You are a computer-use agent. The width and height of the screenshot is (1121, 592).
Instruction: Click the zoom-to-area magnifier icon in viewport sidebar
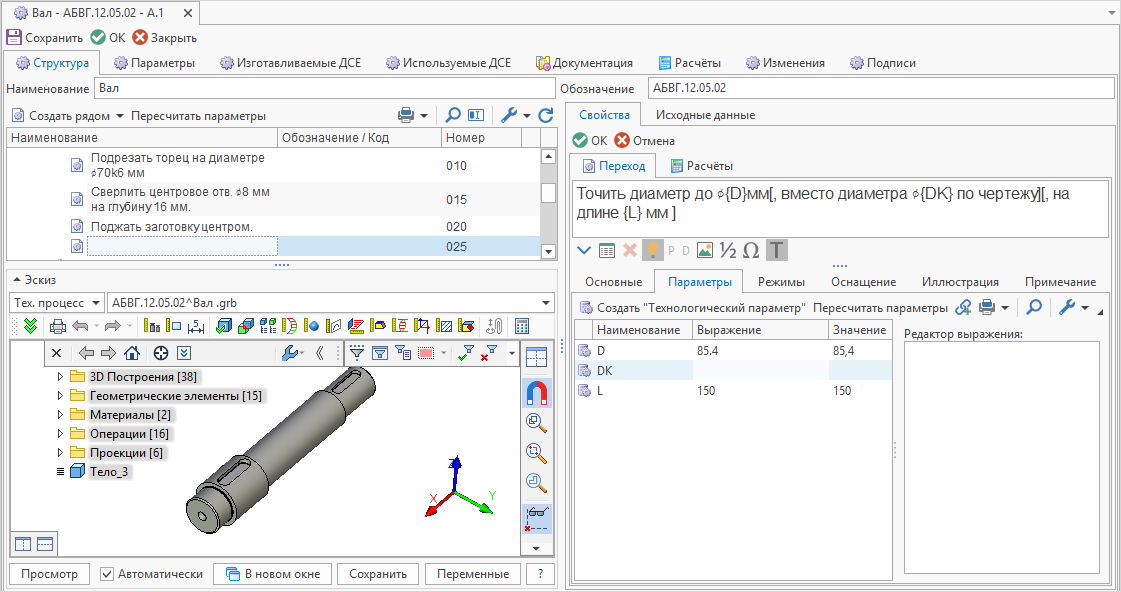pos(536,453)
